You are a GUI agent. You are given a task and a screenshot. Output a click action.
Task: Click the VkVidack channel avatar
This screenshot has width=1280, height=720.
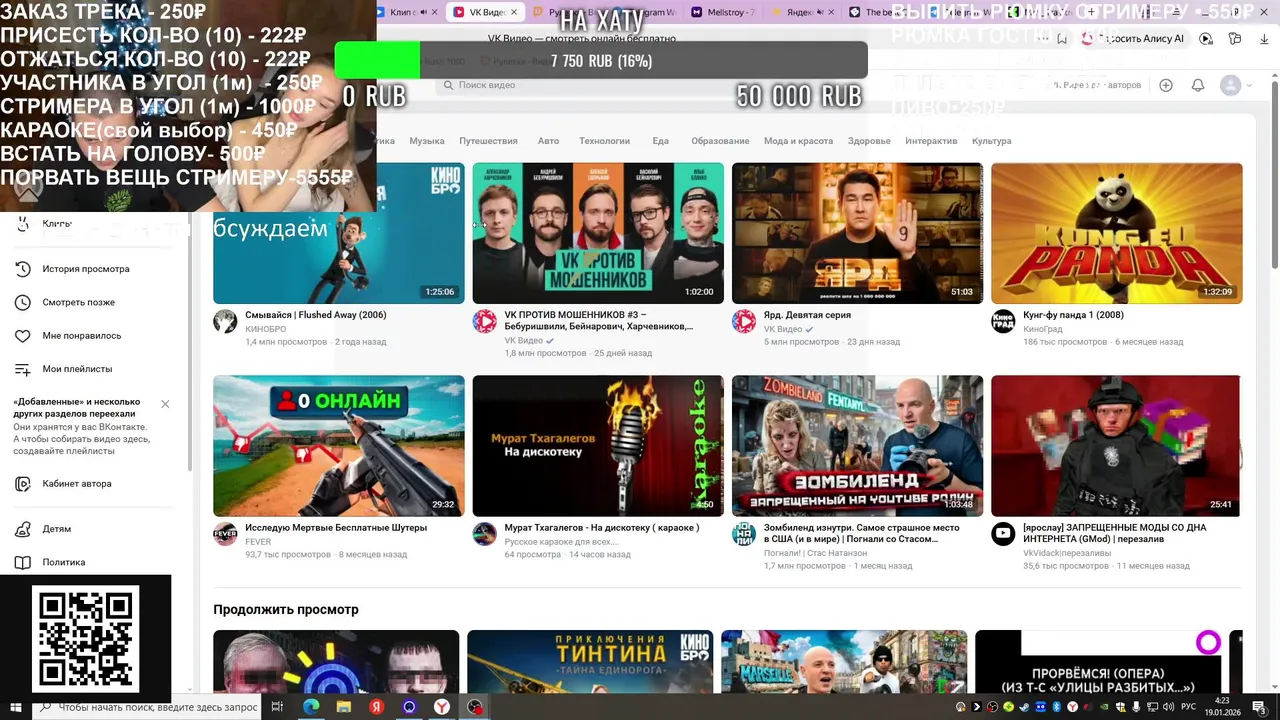(x=1003, y=534)
